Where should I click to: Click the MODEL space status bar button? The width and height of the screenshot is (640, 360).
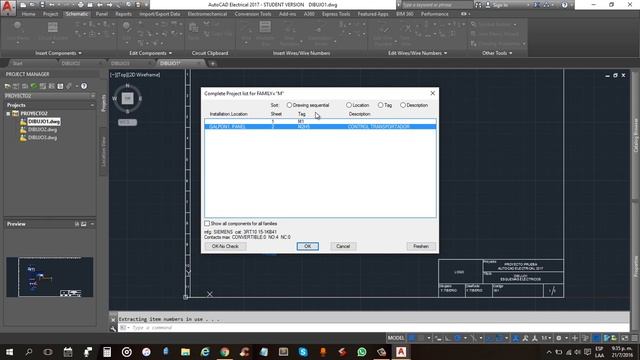(x=396, y=338)
